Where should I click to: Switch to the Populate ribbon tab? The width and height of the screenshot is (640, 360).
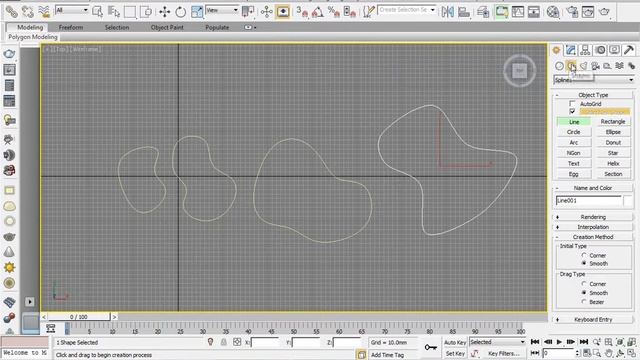217,27
